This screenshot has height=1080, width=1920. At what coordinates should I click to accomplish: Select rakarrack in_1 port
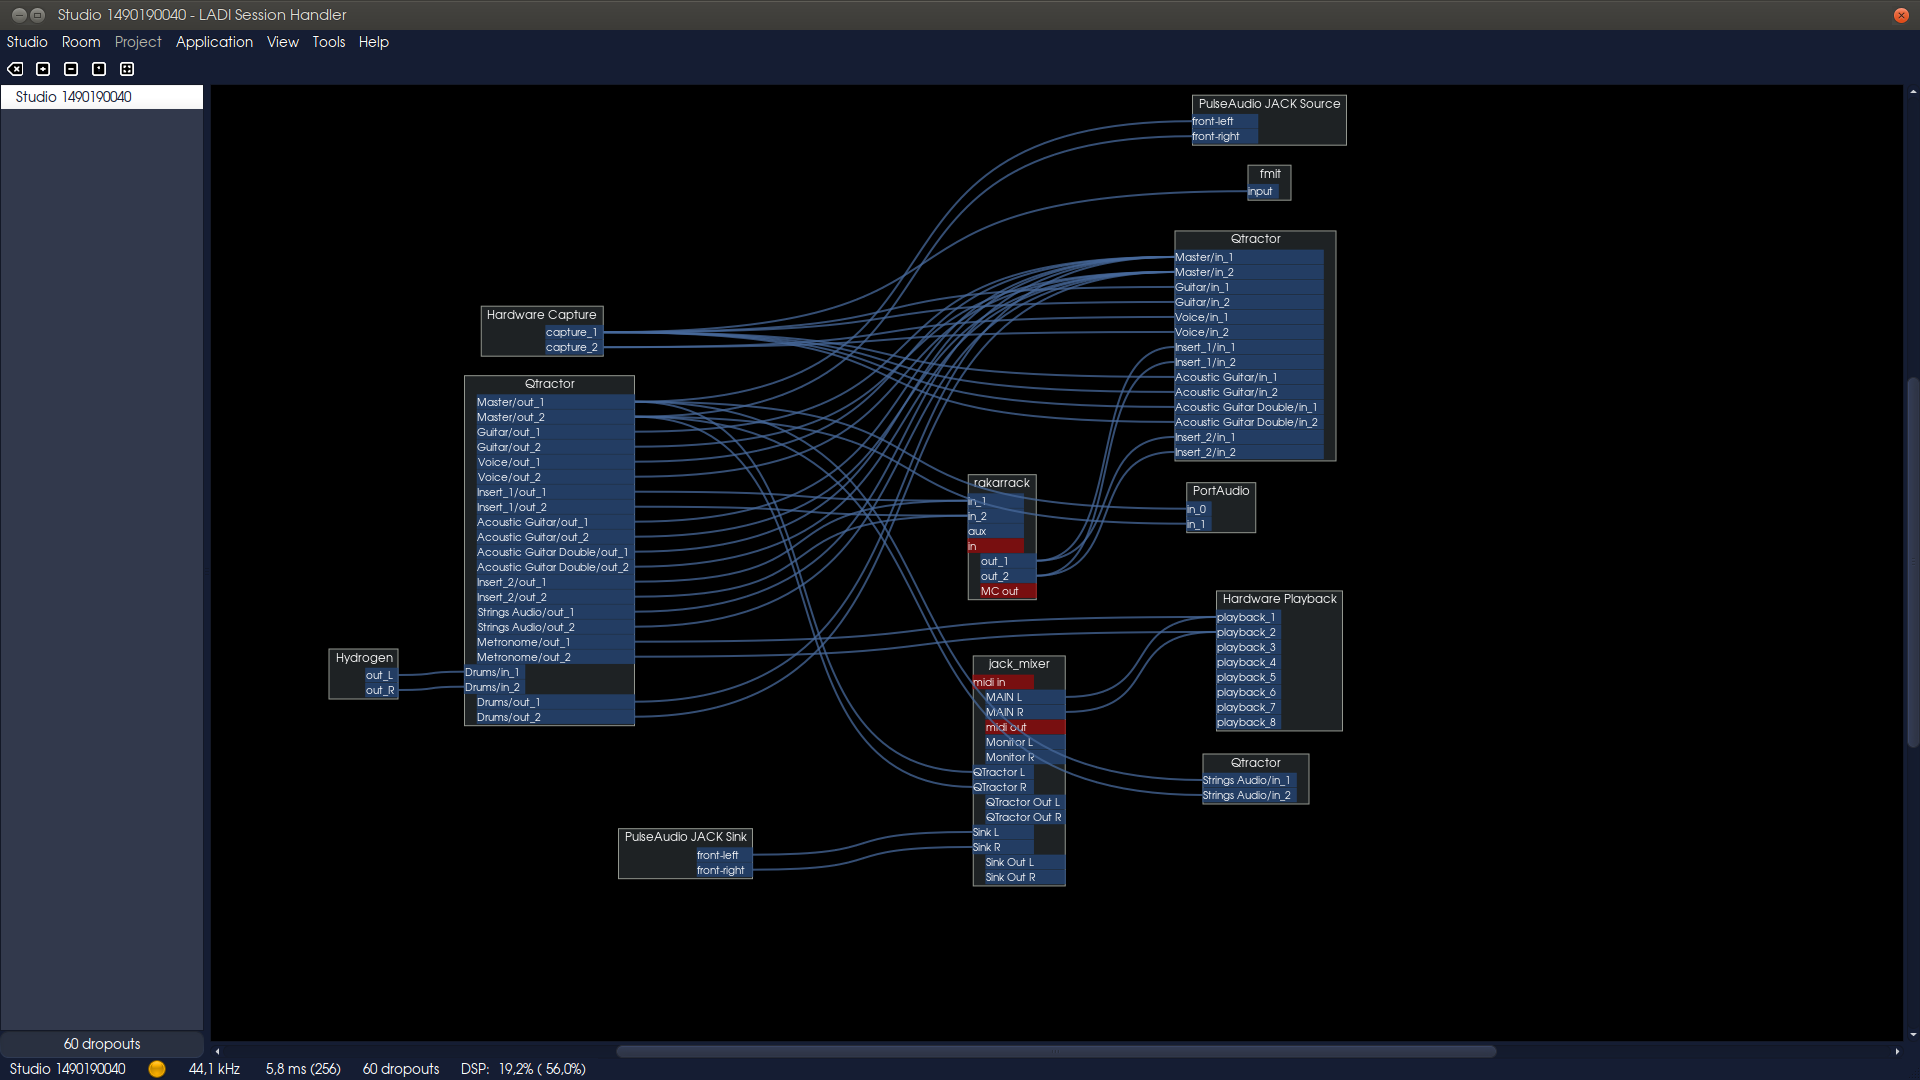point(996,502)
